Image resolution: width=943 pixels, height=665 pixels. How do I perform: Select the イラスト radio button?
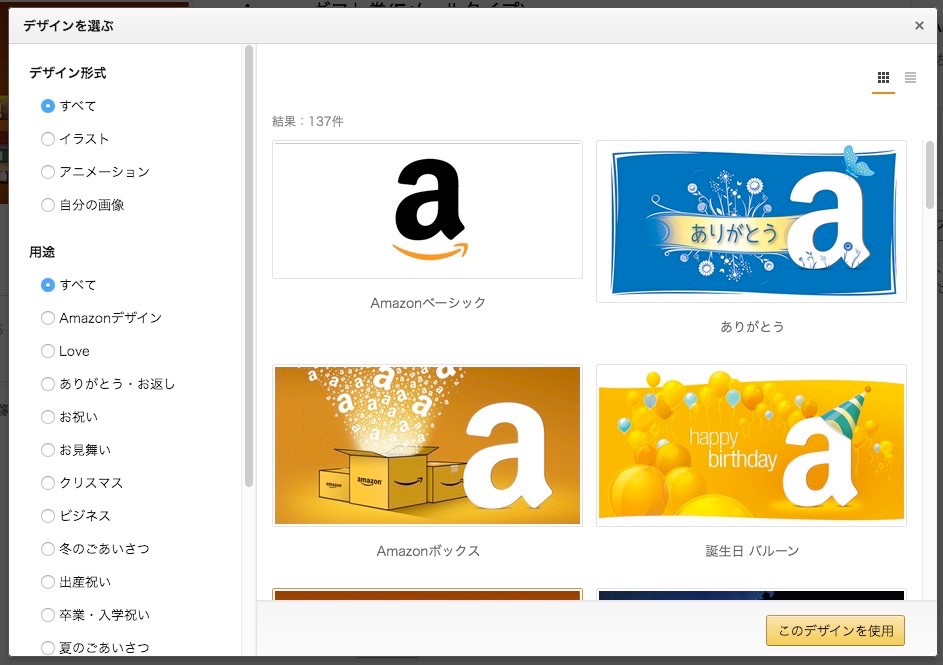click(48, 139)
